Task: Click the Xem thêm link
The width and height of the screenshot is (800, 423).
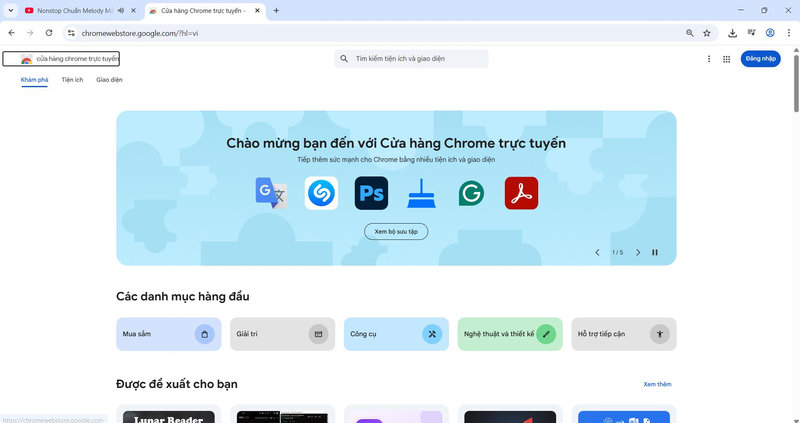Action: click(x=657, y=384)
